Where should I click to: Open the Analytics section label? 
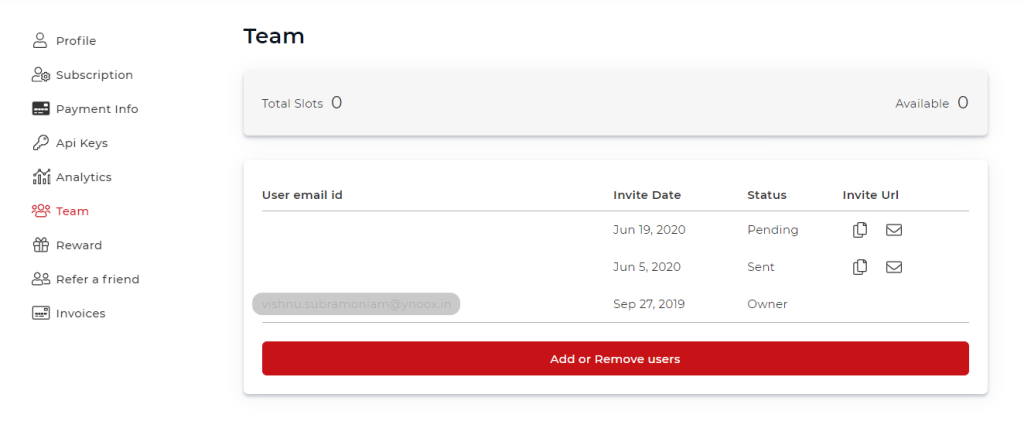pyautogui.click(x=84, y=177)
